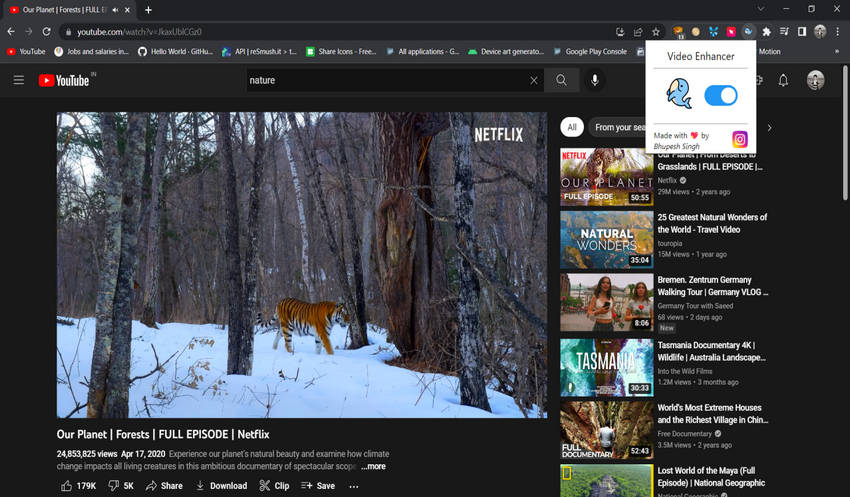This screenshot has width=850, height=497.
Task: Open the media controls icon
Action: coord(784,32)
